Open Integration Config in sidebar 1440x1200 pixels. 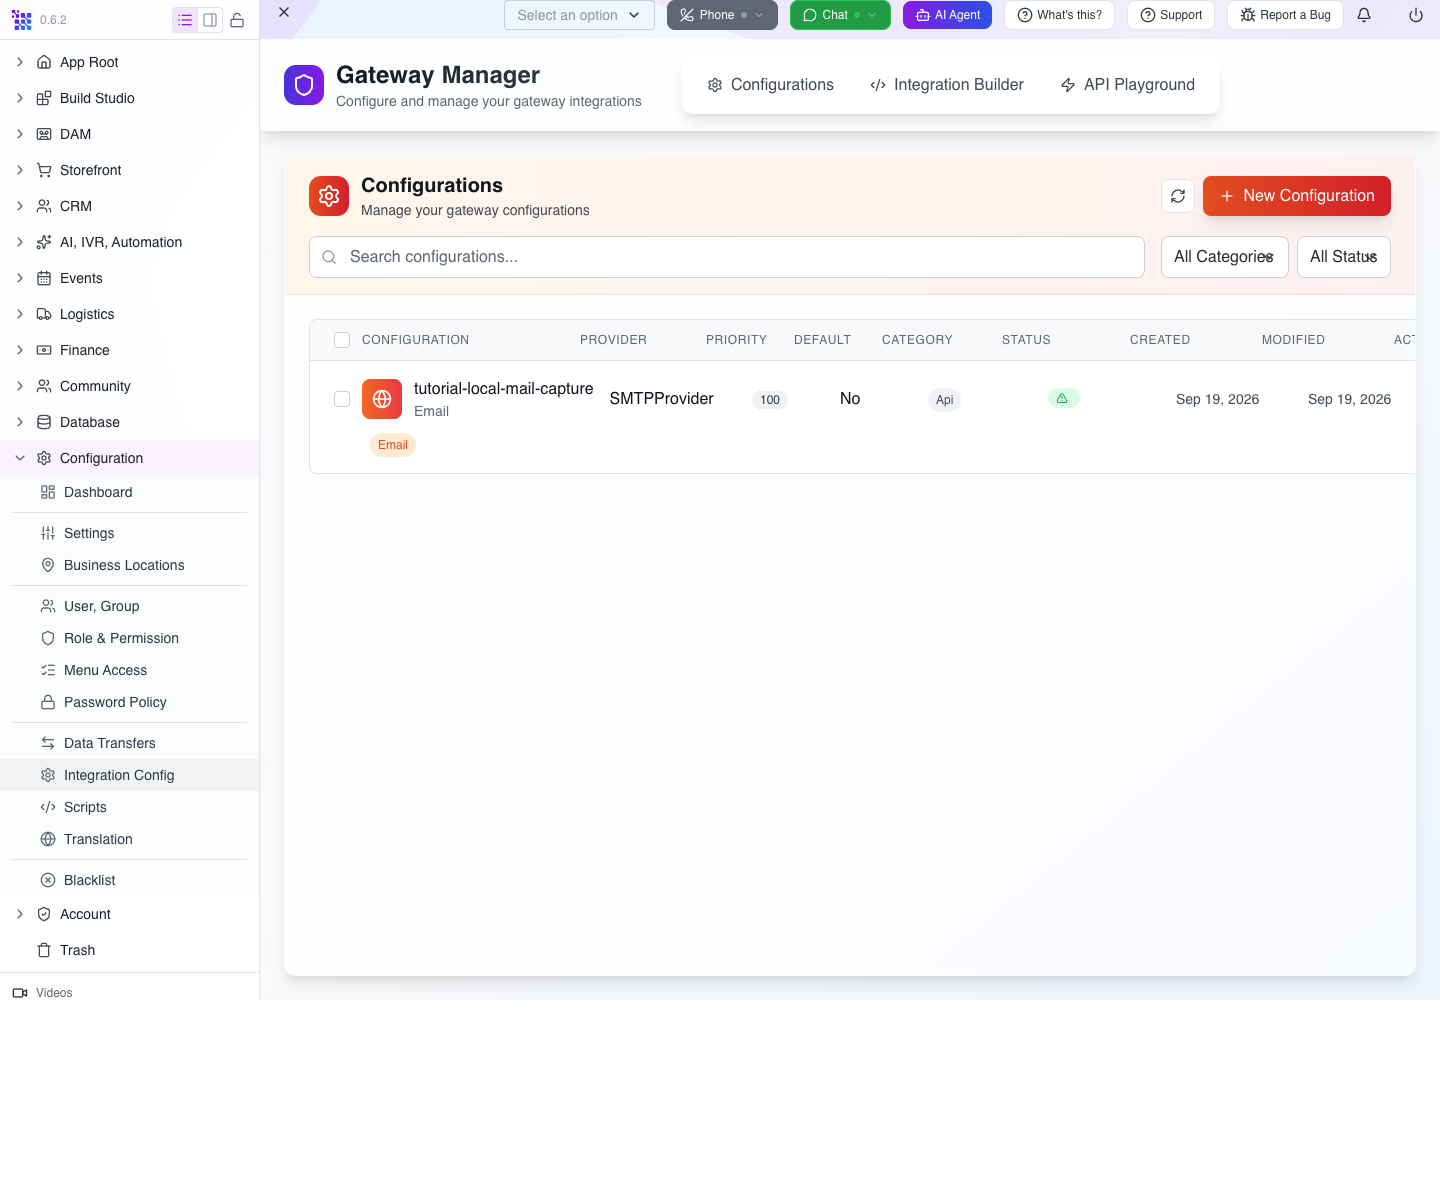(x=130, y=775)
